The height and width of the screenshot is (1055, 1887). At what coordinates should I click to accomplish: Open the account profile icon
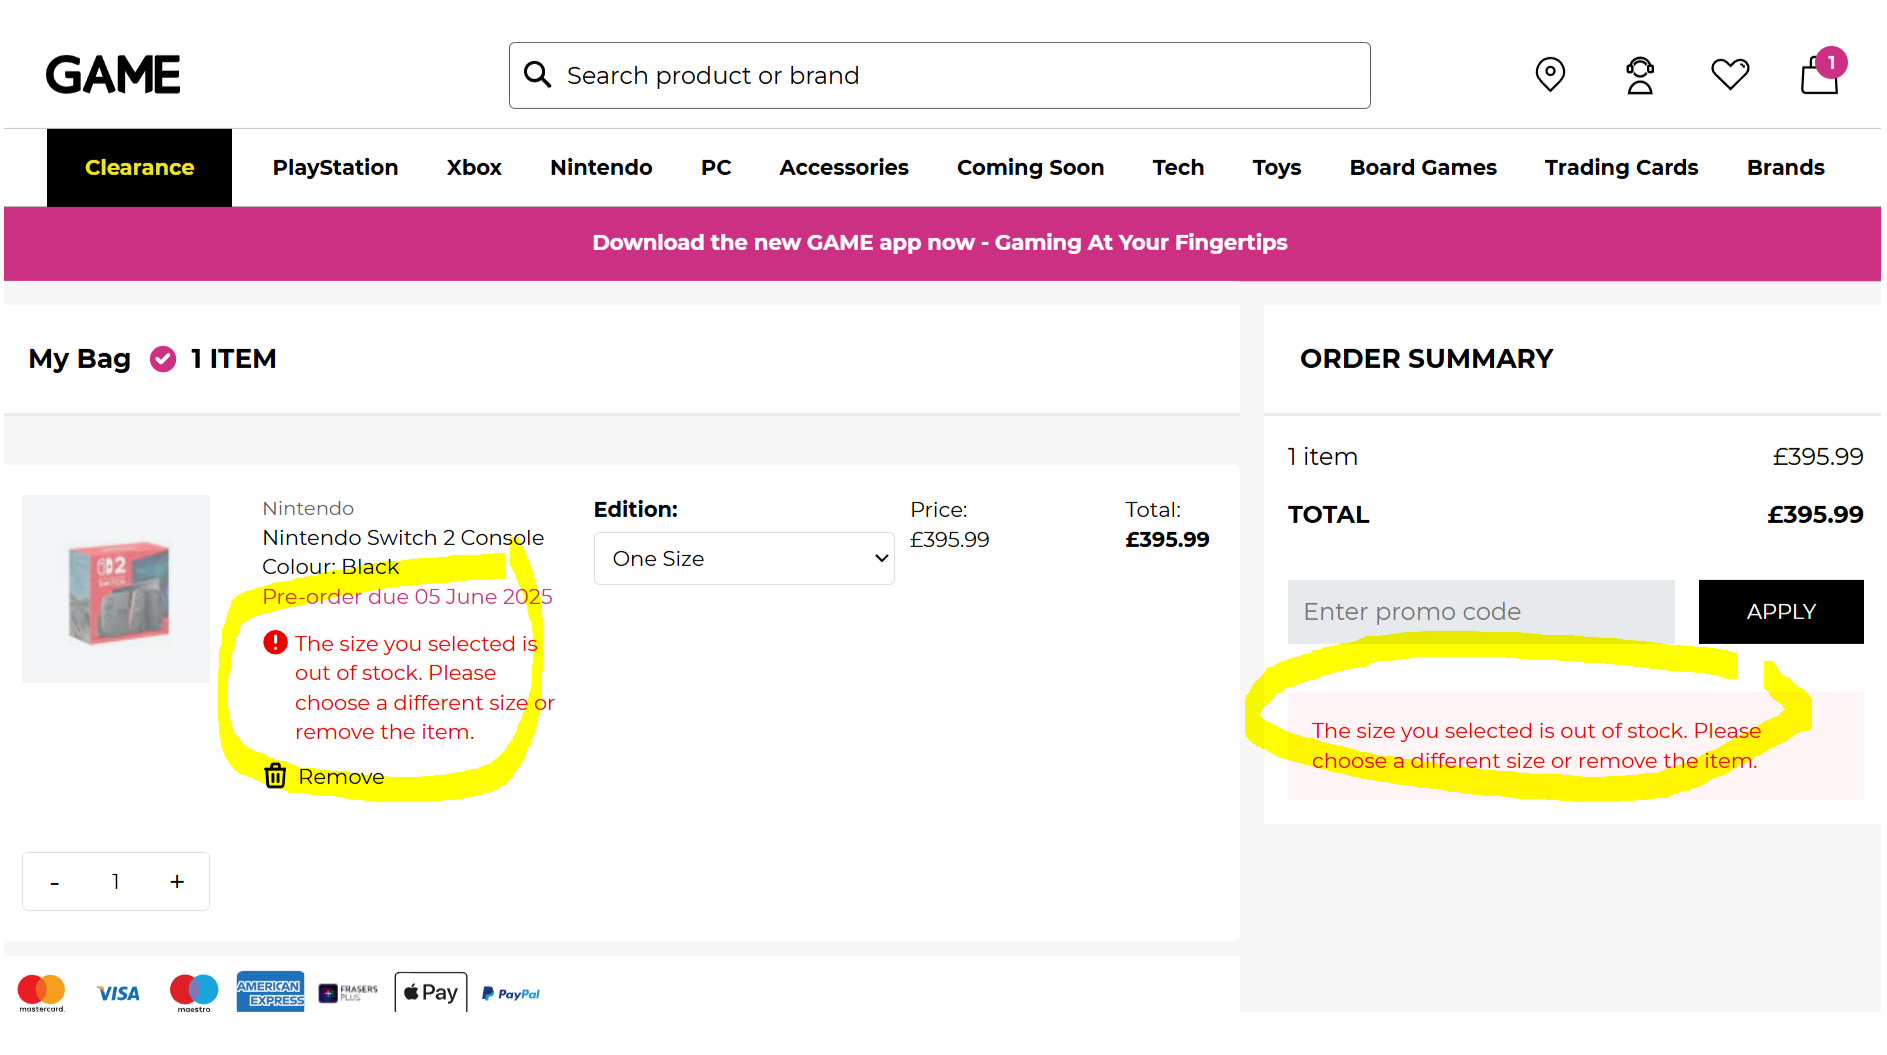click(1640, 75)
